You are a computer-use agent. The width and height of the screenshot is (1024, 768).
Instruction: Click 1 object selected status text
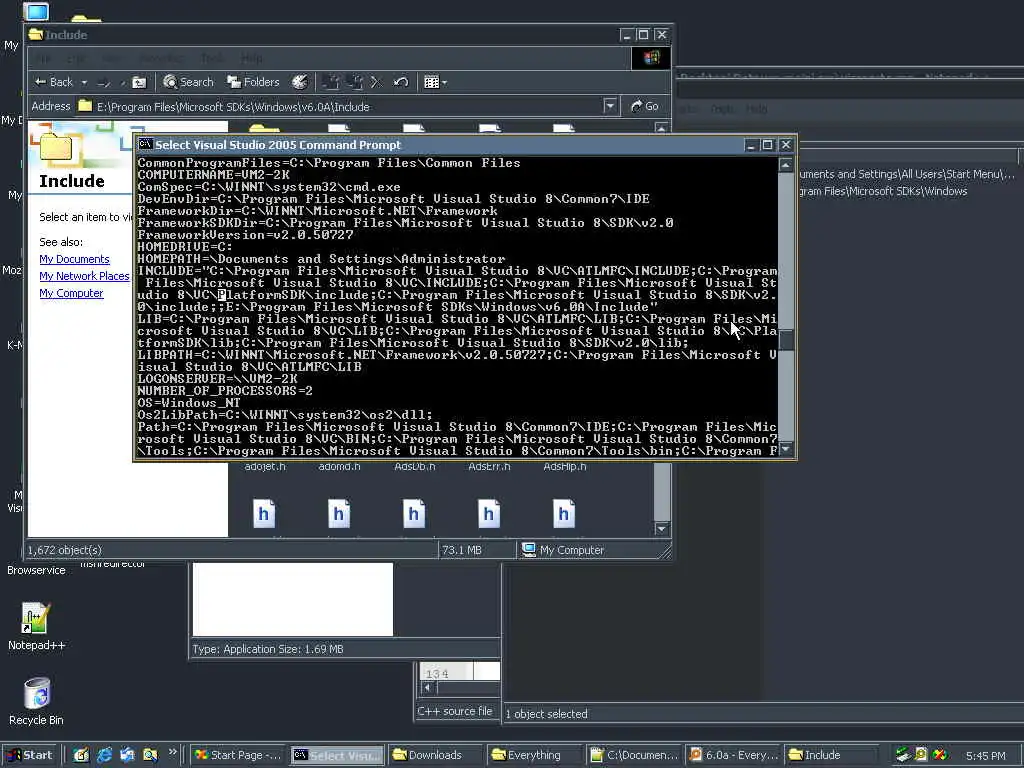(547, 714)
